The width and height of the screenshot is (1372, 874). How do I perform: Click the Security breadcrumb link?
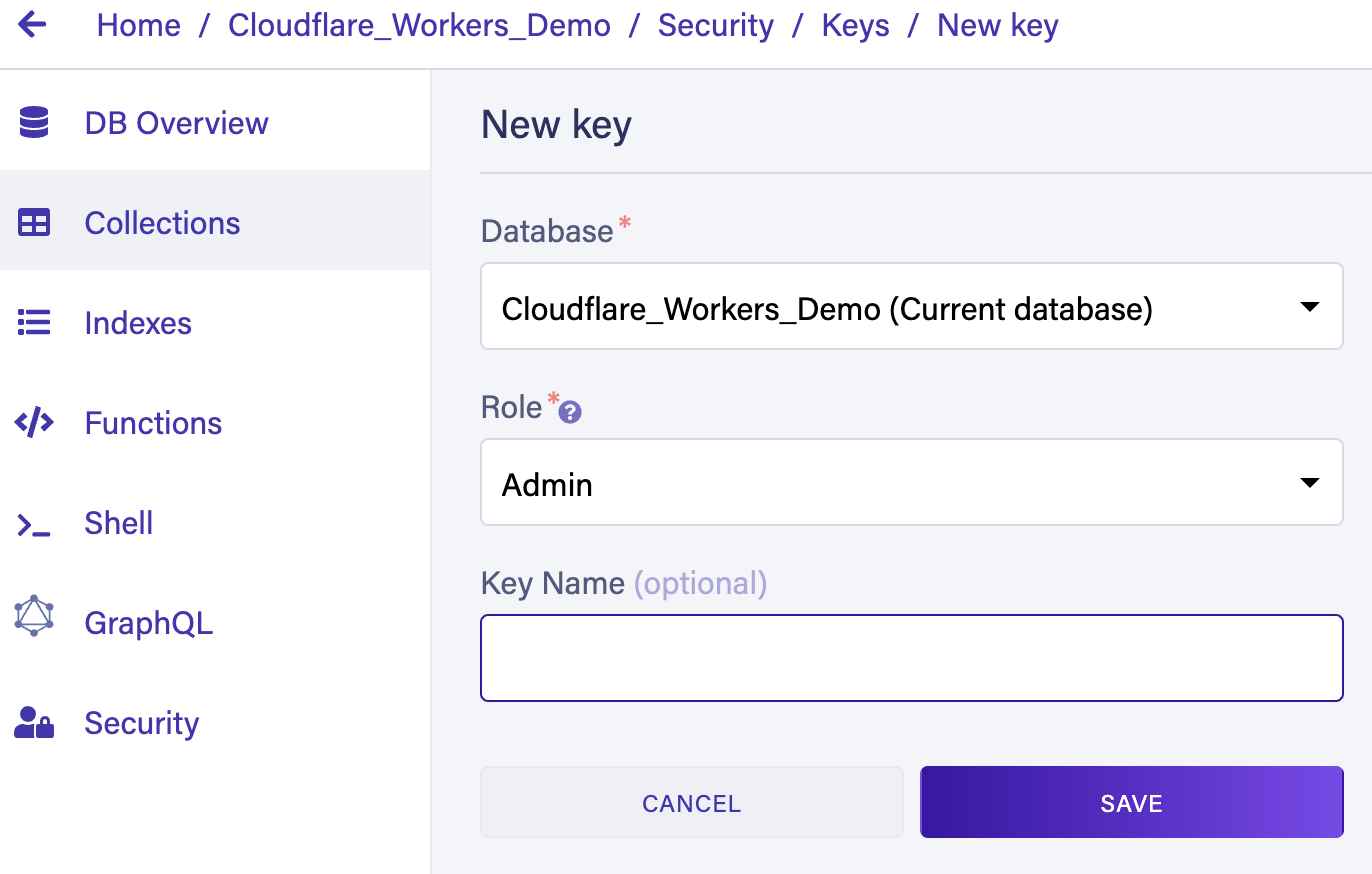point(716,25)
